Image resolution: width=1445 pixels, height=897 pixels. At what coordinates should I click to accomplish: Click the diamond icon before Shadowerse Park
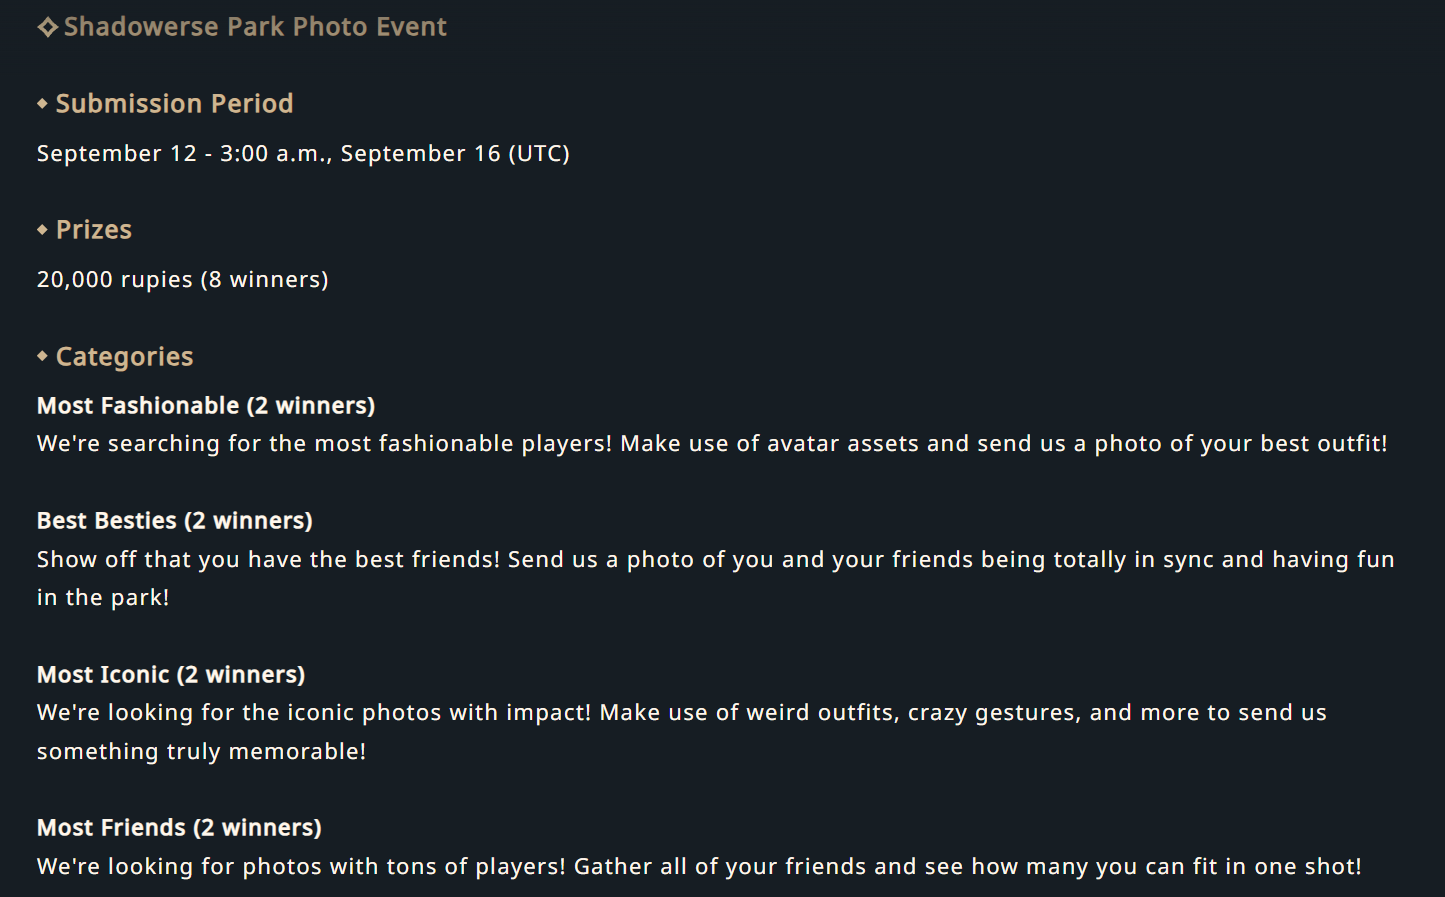[x=47, y=27]
